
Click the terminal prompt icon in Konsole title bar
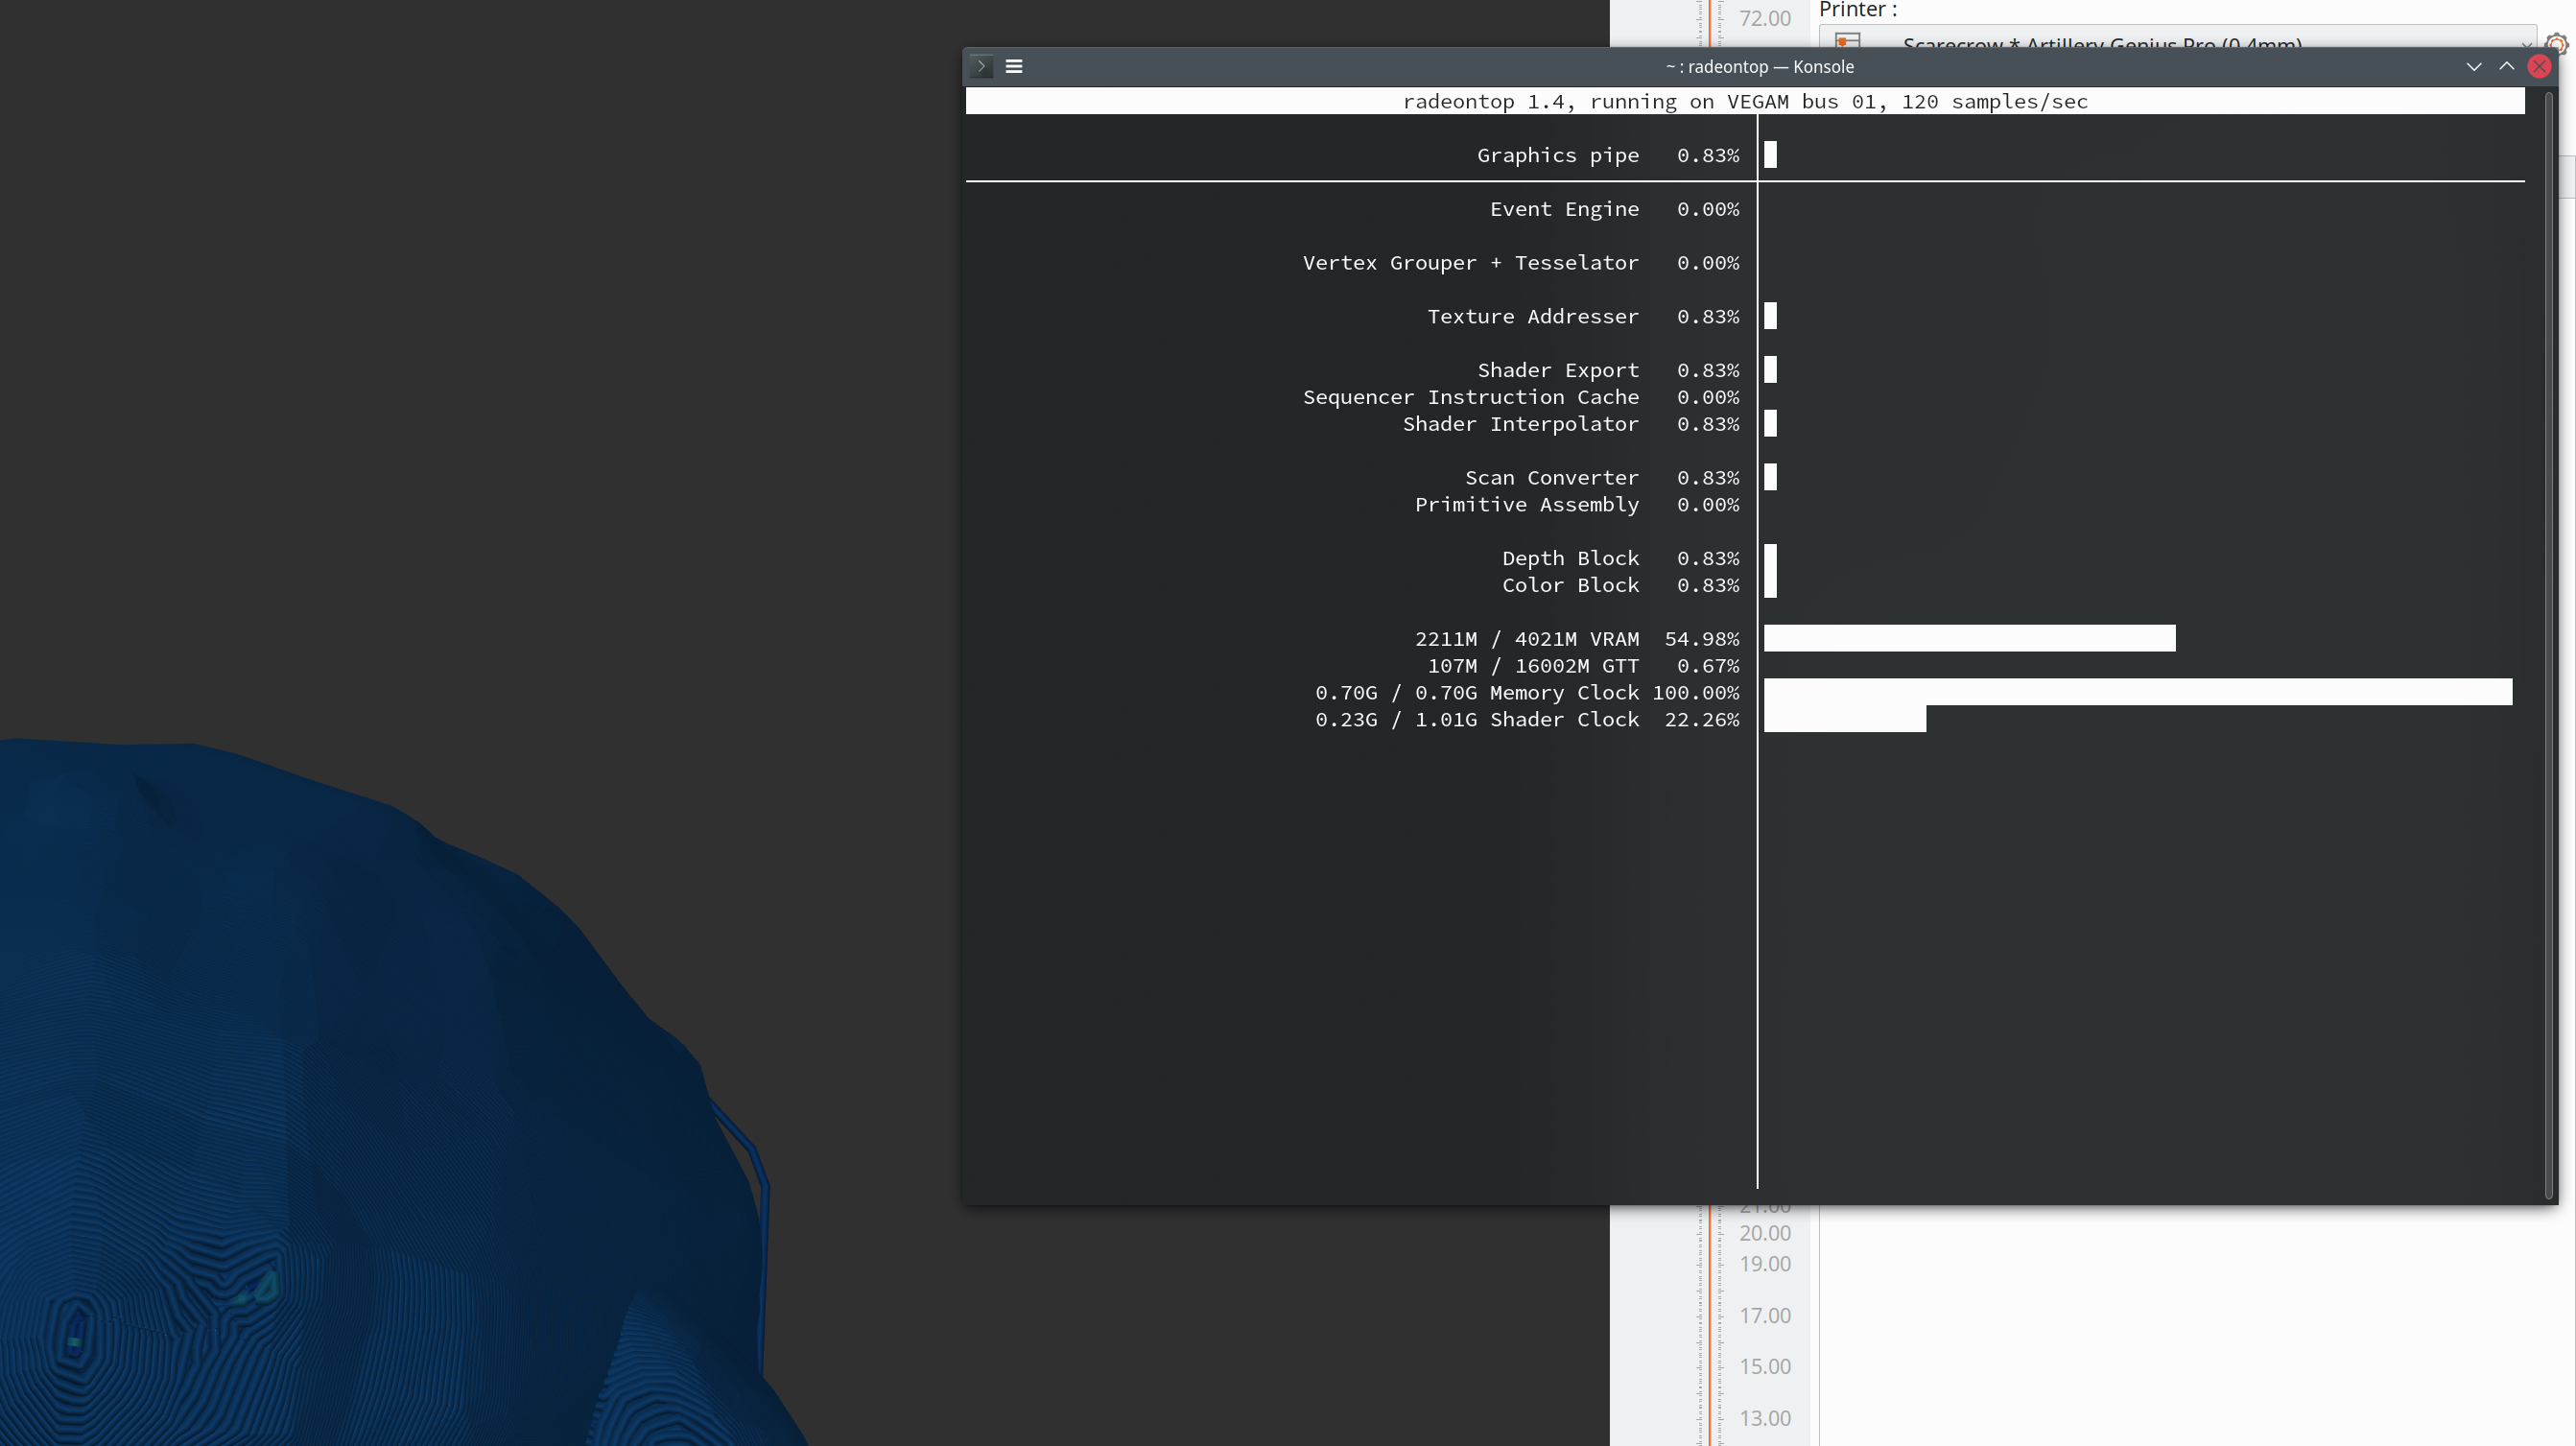tap(982, 66)
